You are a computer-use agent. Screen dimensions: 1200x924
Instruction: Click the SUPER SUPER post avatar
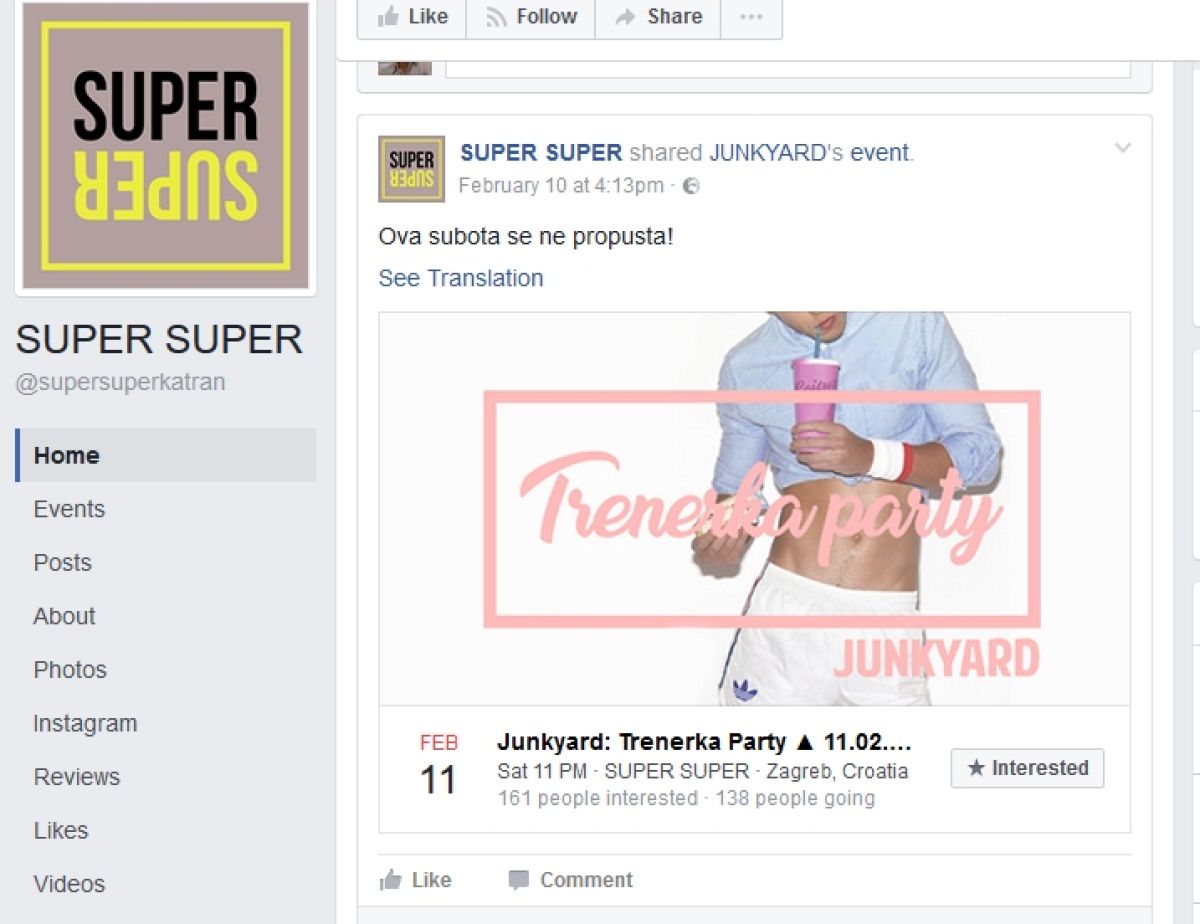[x=411, y=169]
